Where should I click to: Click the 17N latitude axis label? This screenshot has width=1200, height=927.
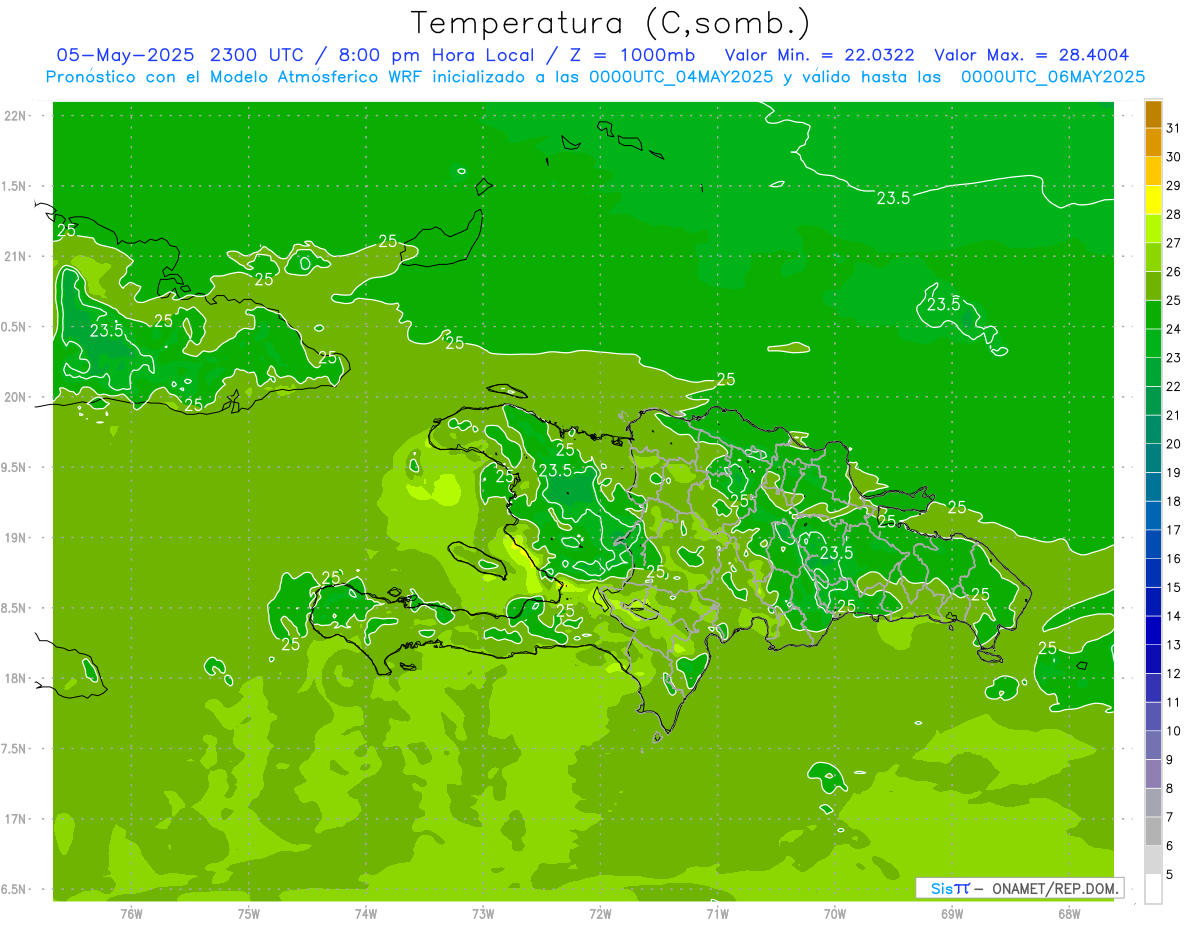15,819
